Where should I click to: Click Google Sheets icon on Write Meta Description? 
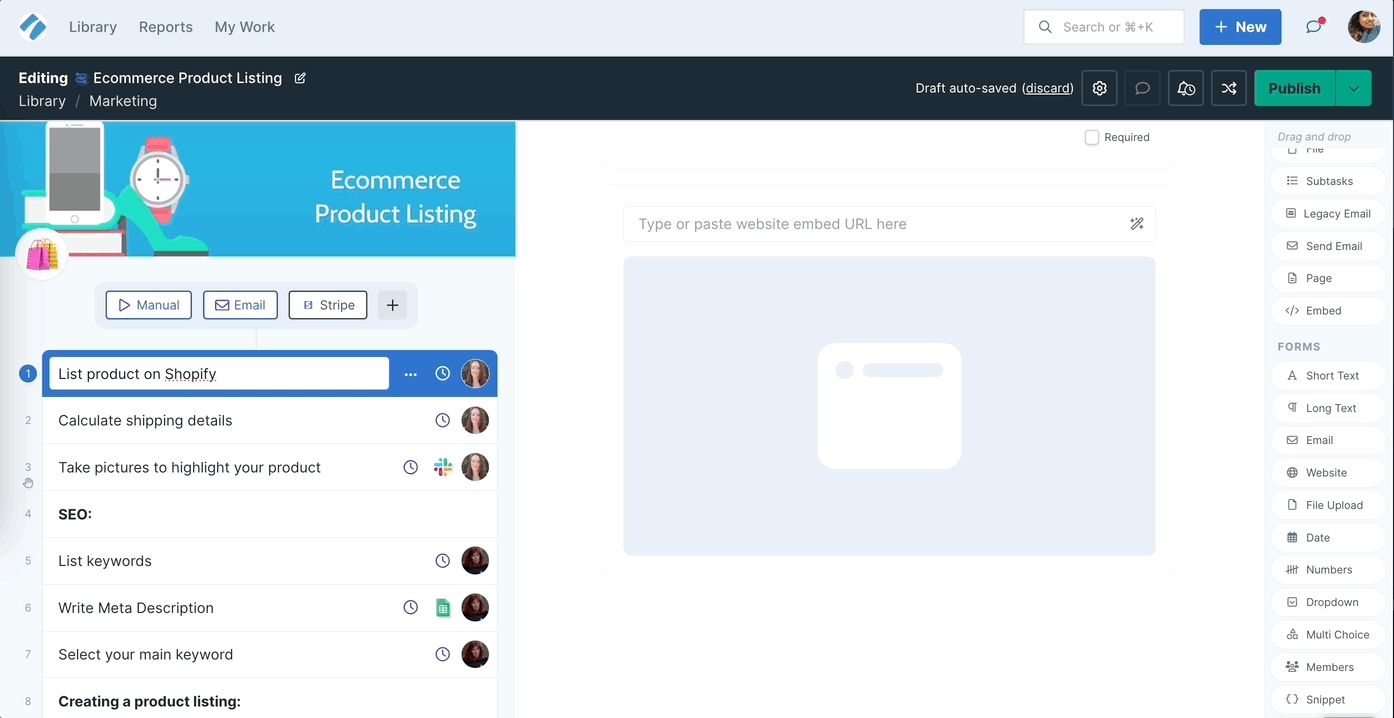click(443, 608)
